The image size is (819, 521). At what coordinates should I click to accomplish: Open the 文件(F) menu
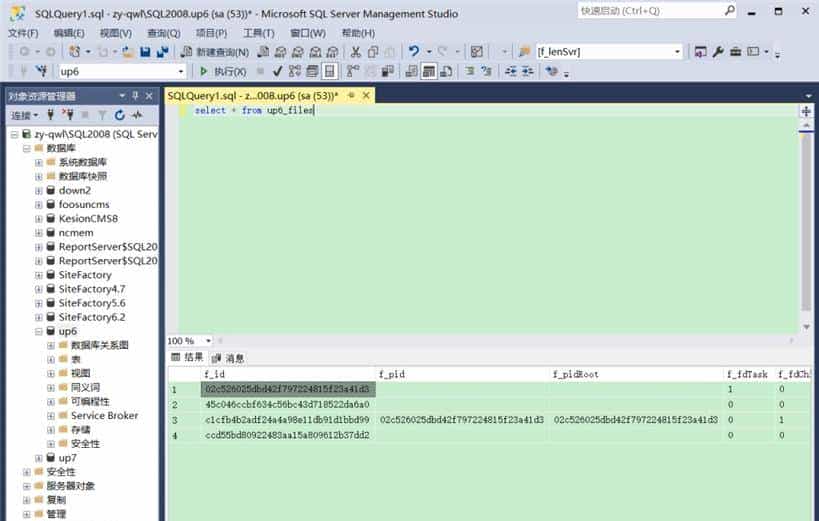[x=23, y=33]
